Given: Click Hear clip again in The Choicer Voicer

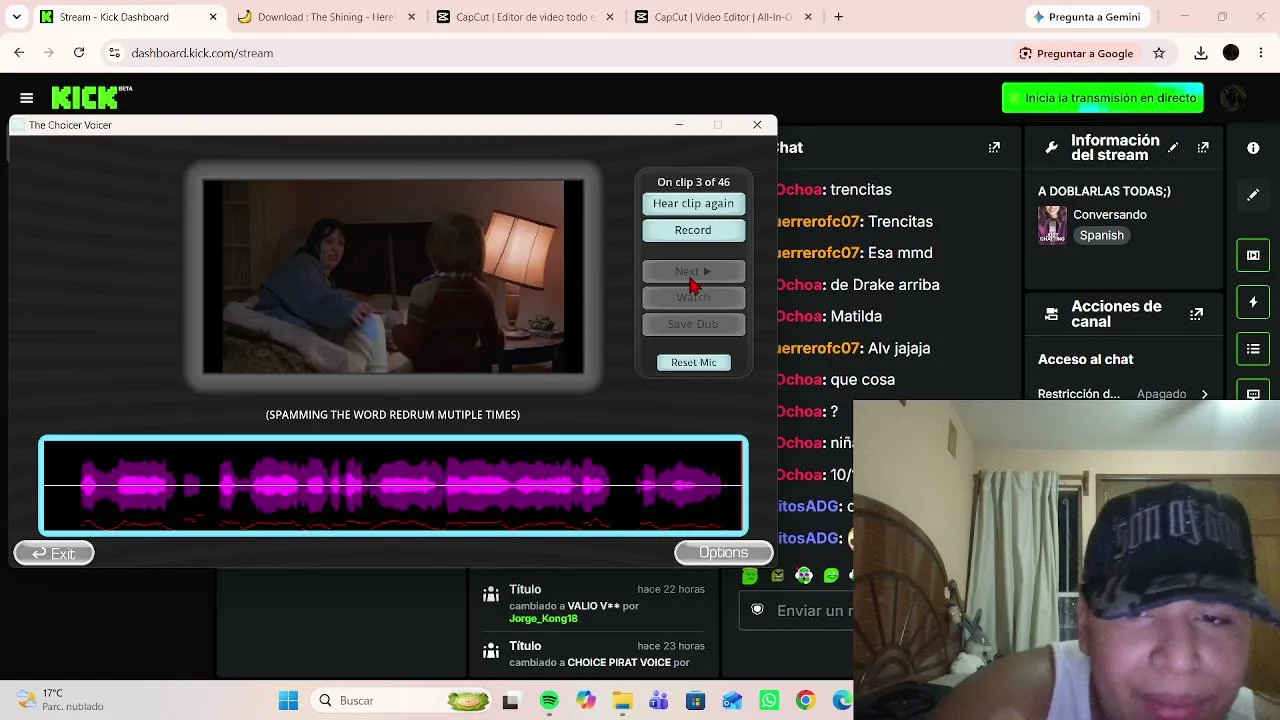Looking at the screenshot, I should 693,204.
